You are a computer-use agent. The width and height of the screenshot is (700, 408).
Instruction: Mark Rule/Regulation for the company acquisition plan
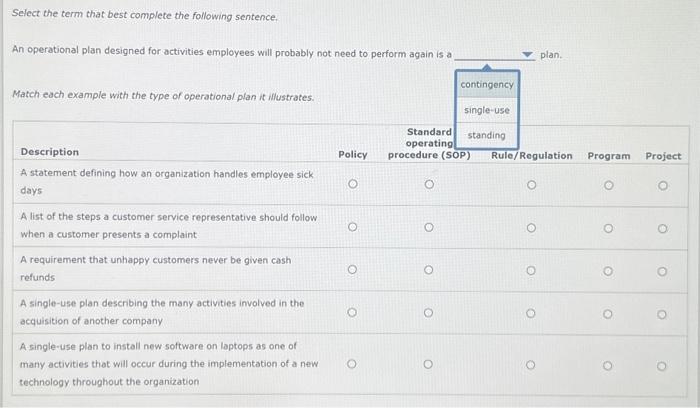(x=531, y=313)
